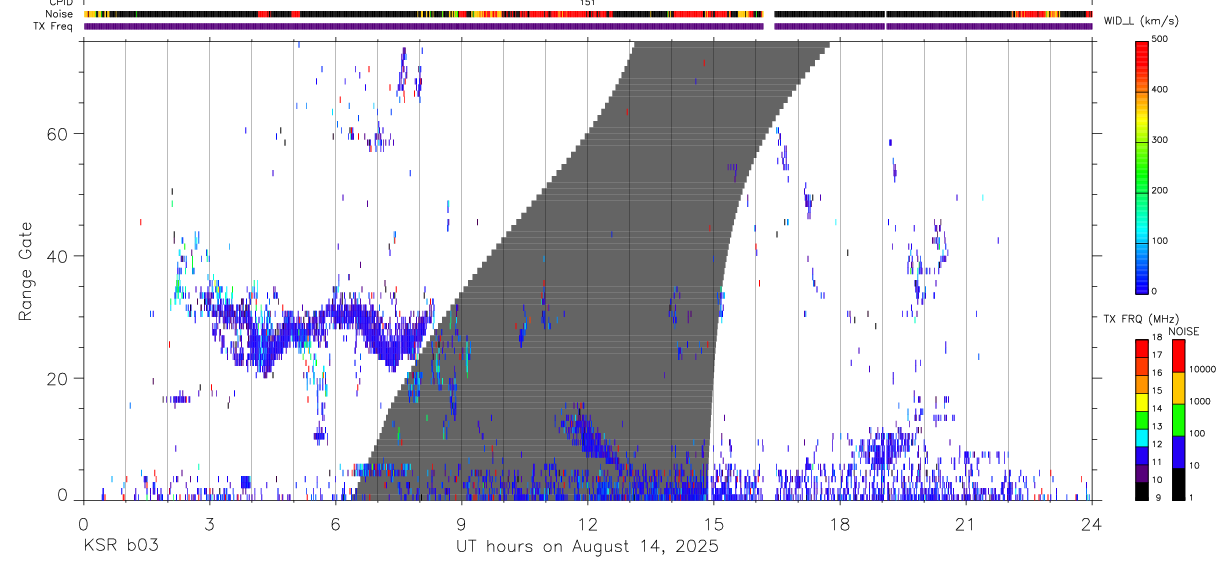
Task: Pick the yellow segment of TX FRQ legend
Action: (1142, 402)
